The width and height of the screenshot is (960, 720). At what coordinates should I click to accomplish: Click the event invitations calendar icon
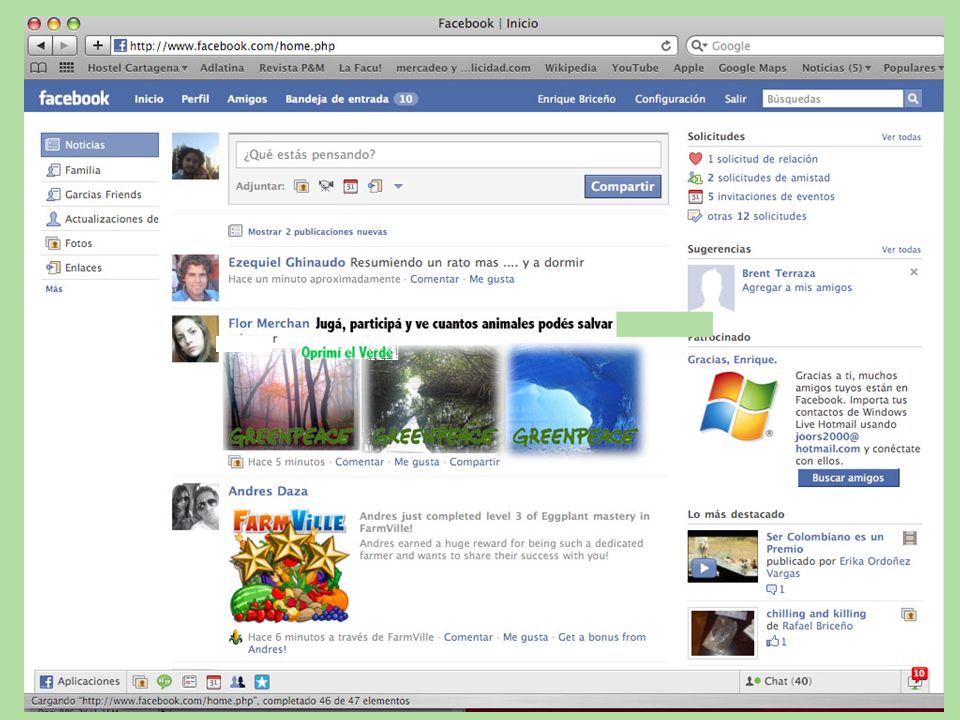coord(695,197)
